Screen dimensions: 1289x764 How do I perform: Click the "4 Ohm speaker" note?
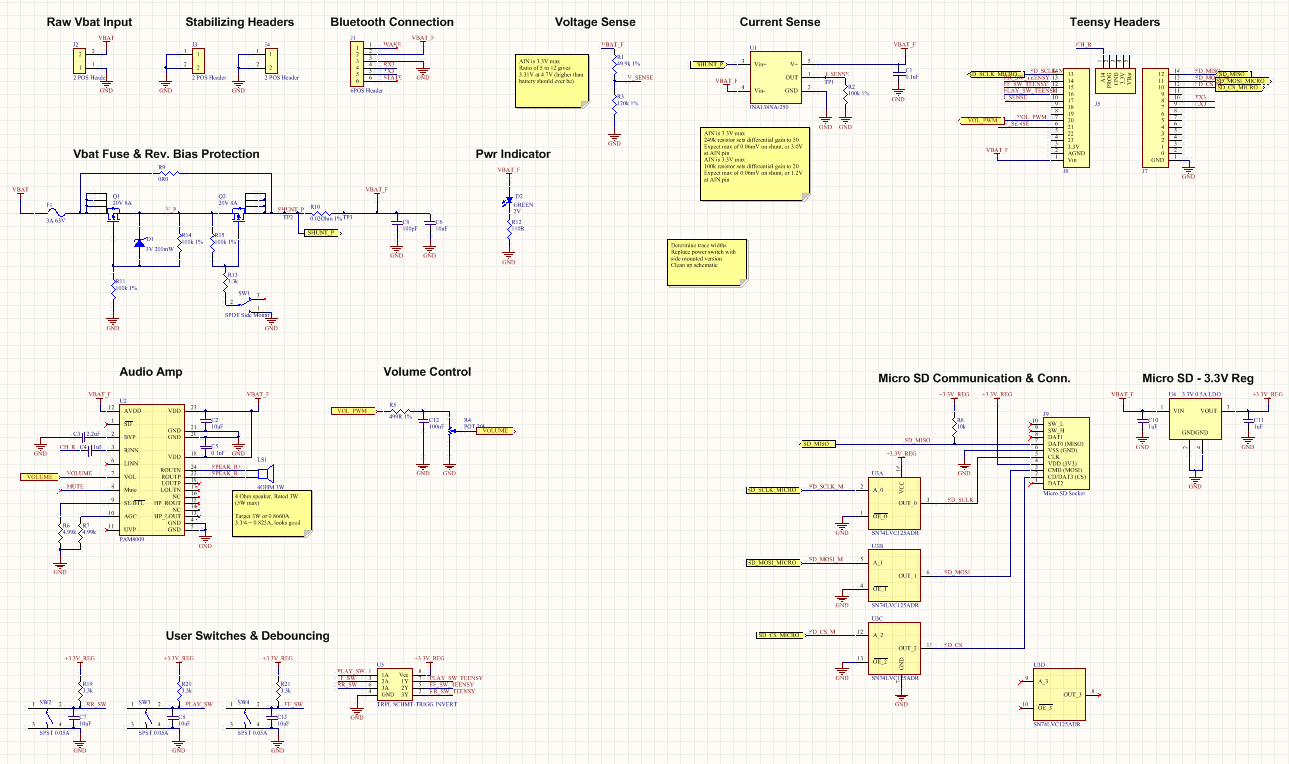coord(272,512)
